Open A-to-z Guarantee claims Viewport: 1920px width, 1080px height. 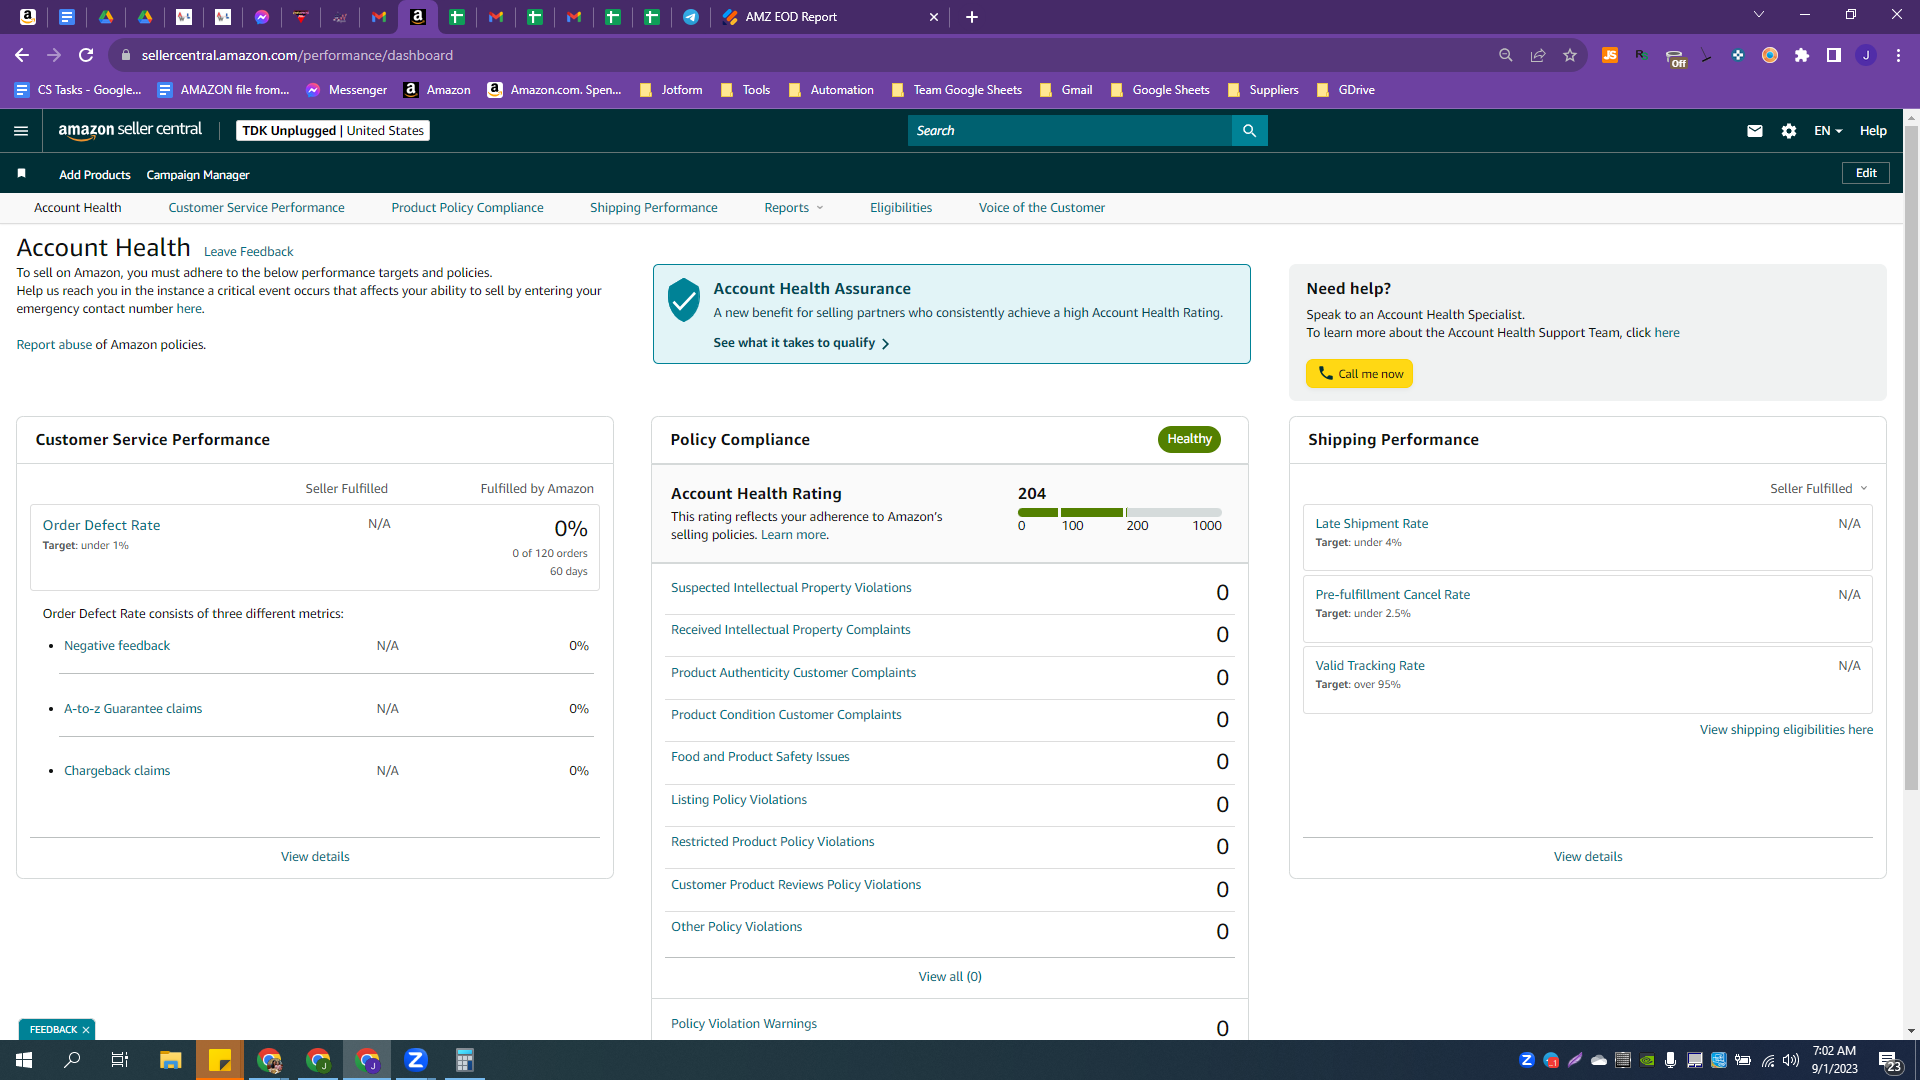133,709
